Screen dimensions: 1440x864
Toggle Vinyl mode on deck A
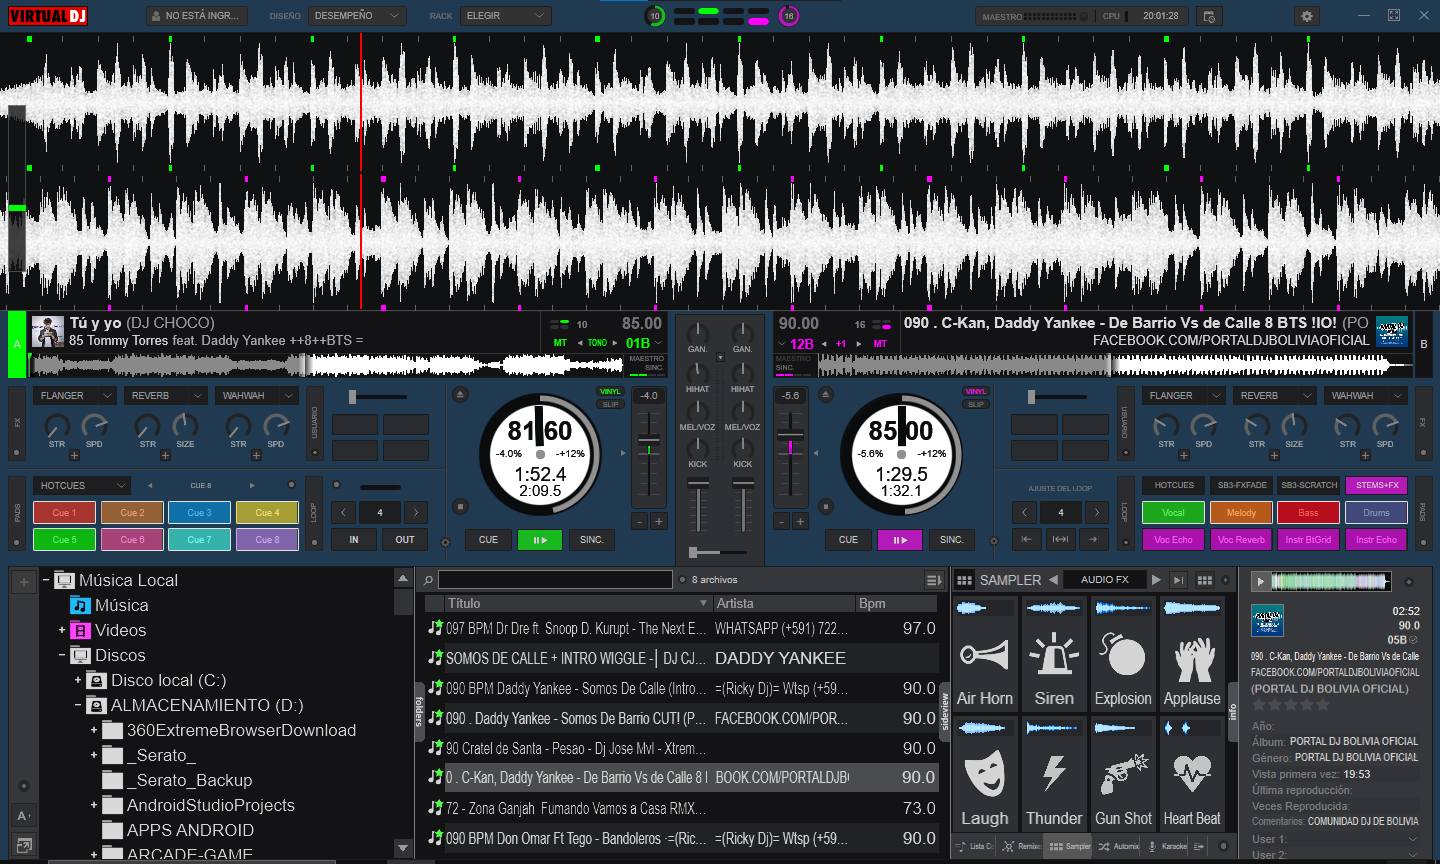tap(610, 392)
